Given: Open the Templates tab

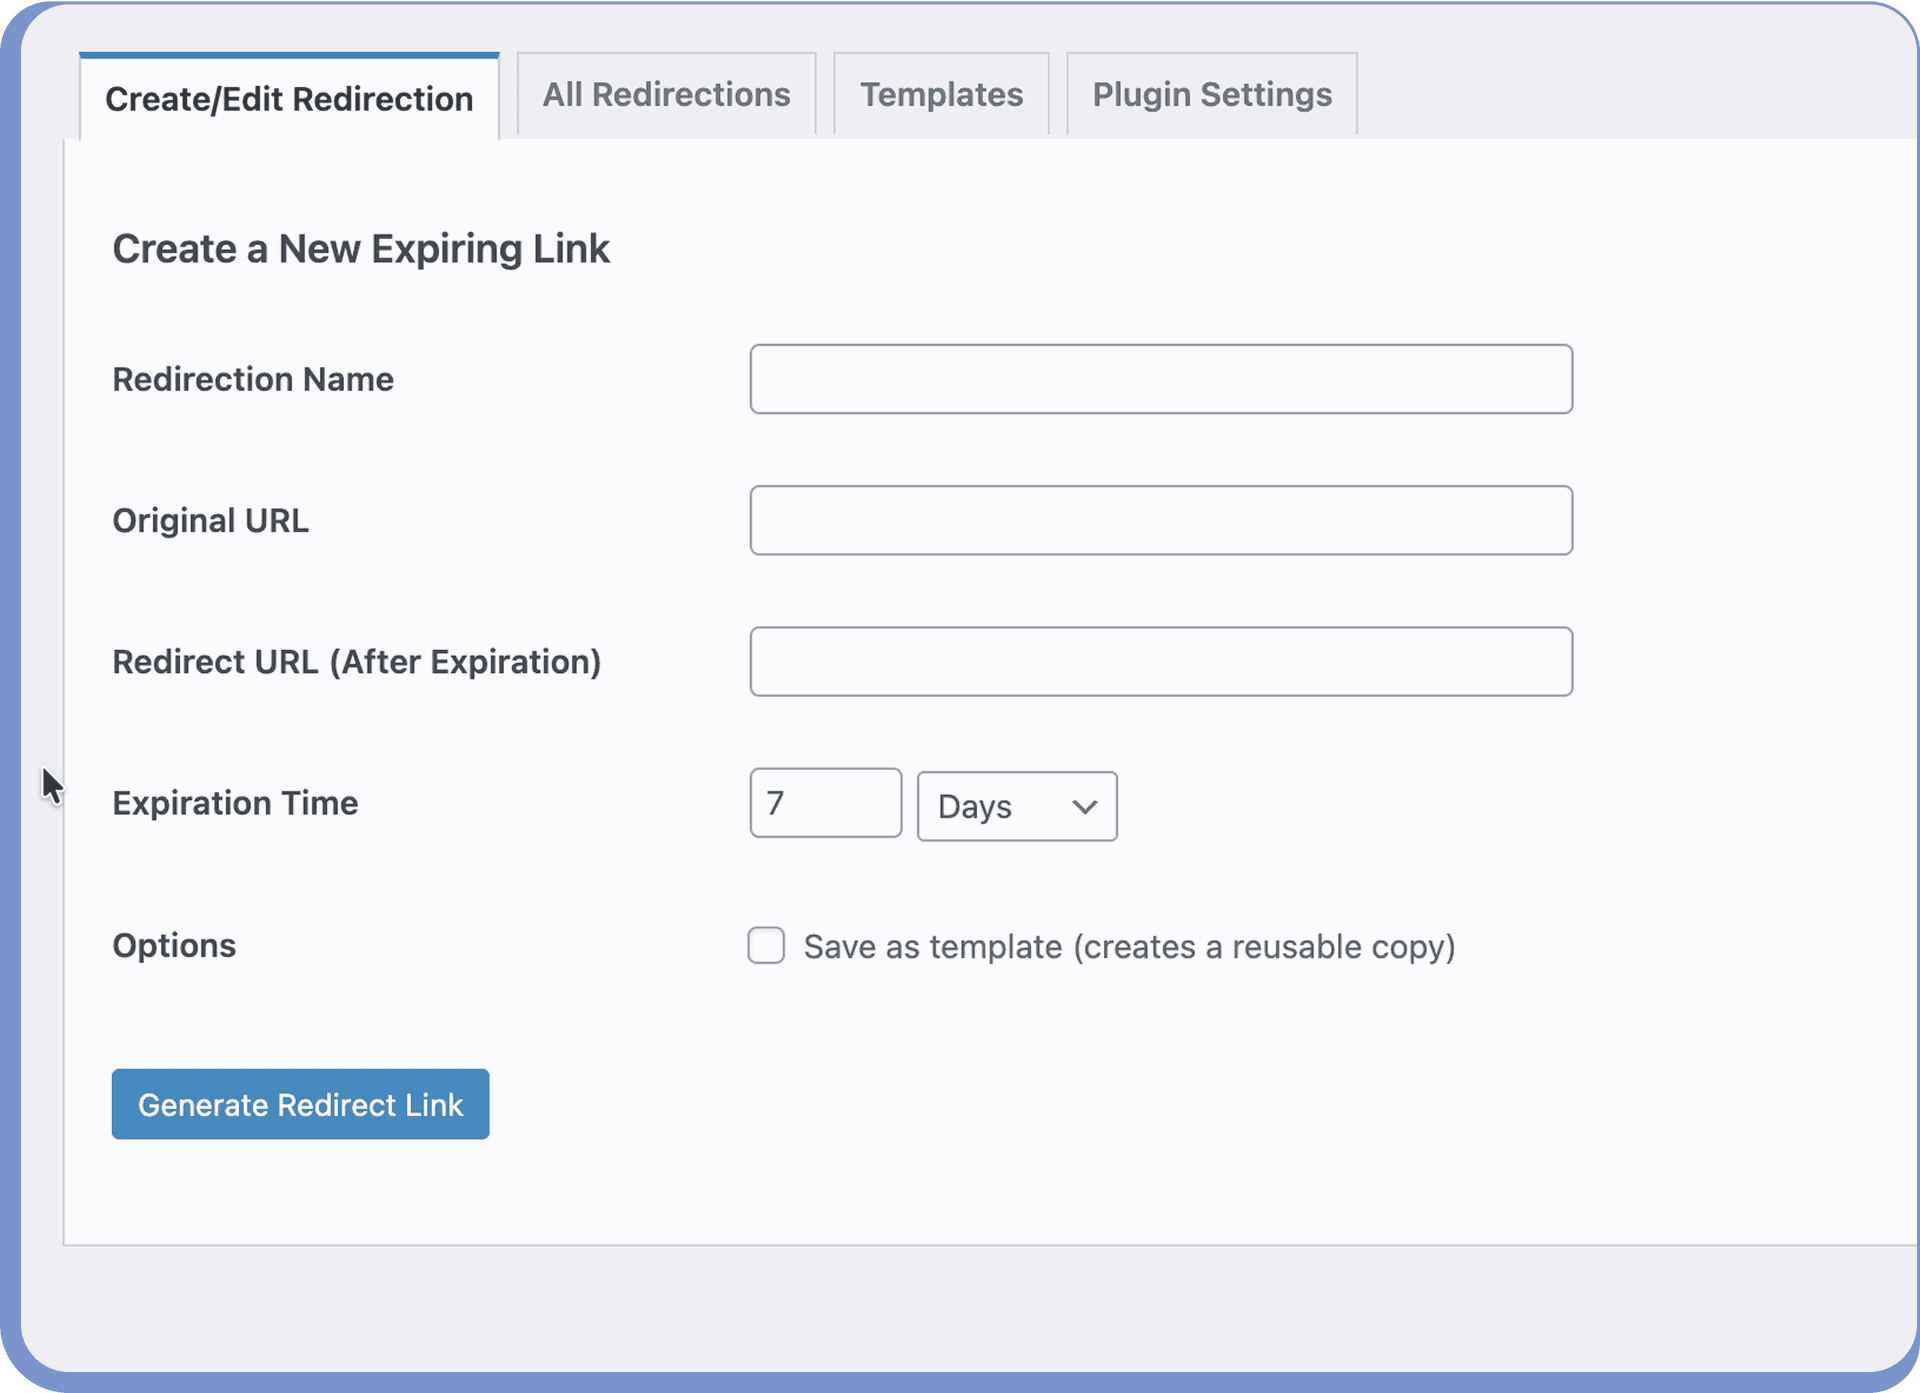Looking at the screenshot, I should point(940,94).
